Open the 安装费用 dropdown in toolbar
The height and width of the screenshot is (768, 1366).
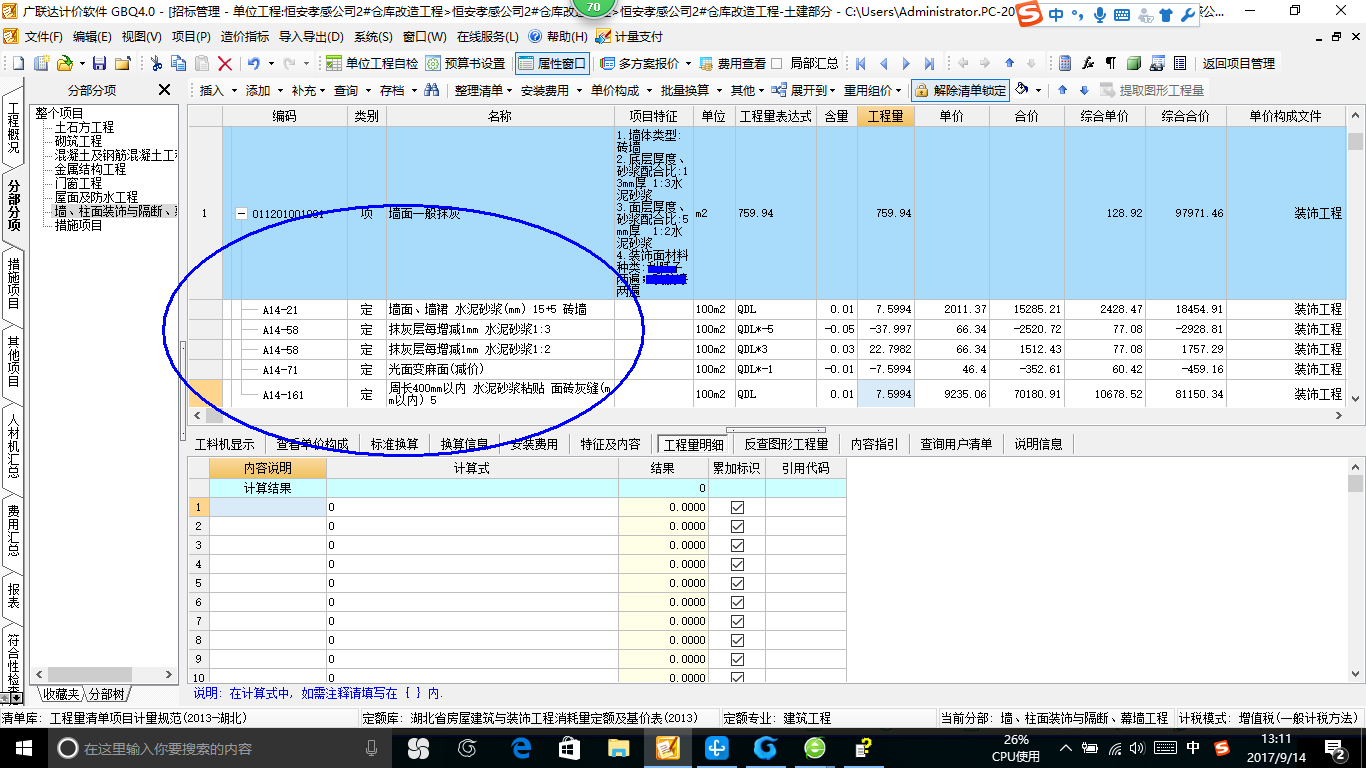pyautogui.click(x=551, y=90)
